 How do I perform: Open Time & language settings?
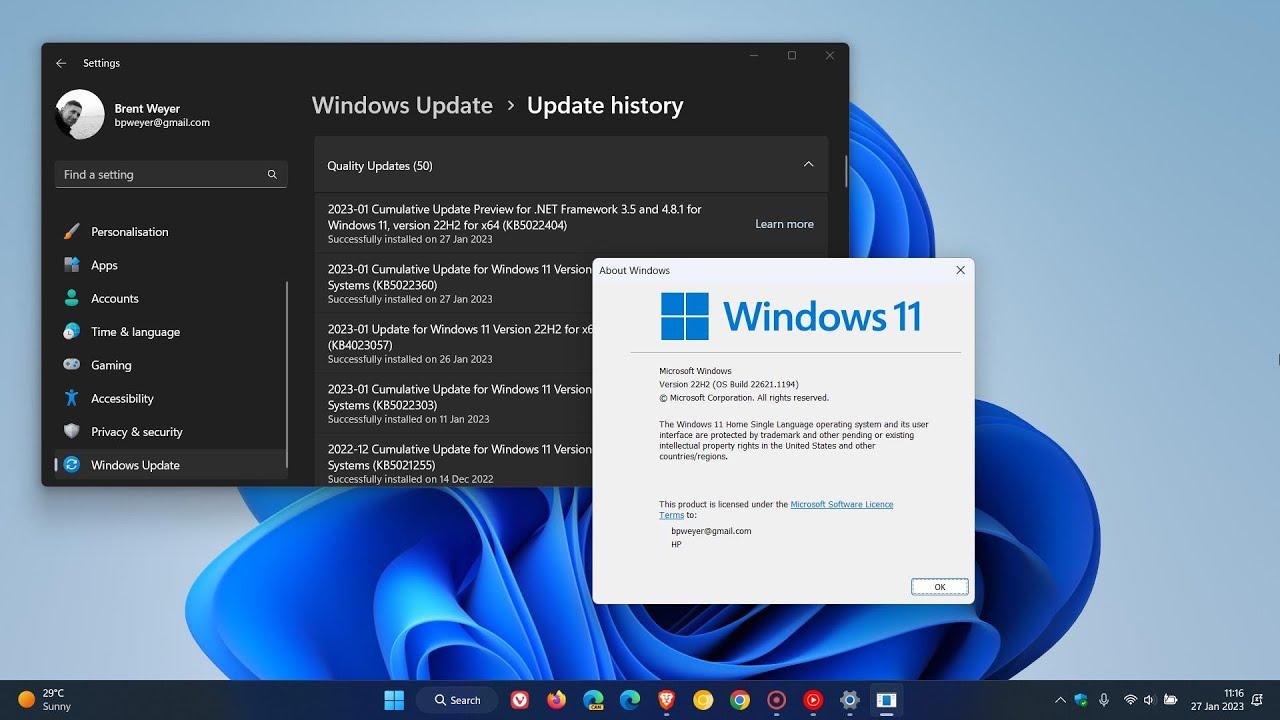click(171, 332)
